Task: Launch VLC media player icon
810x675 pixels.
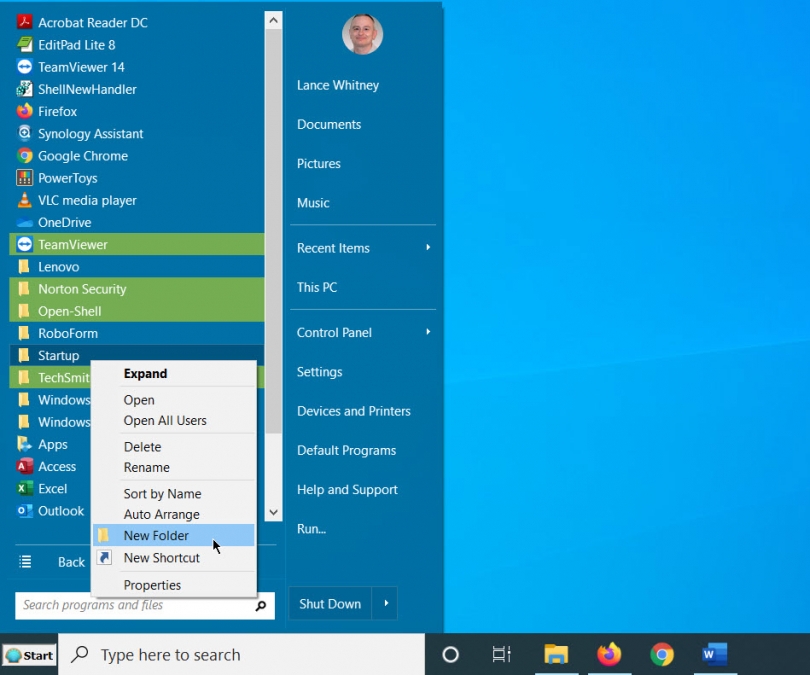Action: (x=24, y=200)
